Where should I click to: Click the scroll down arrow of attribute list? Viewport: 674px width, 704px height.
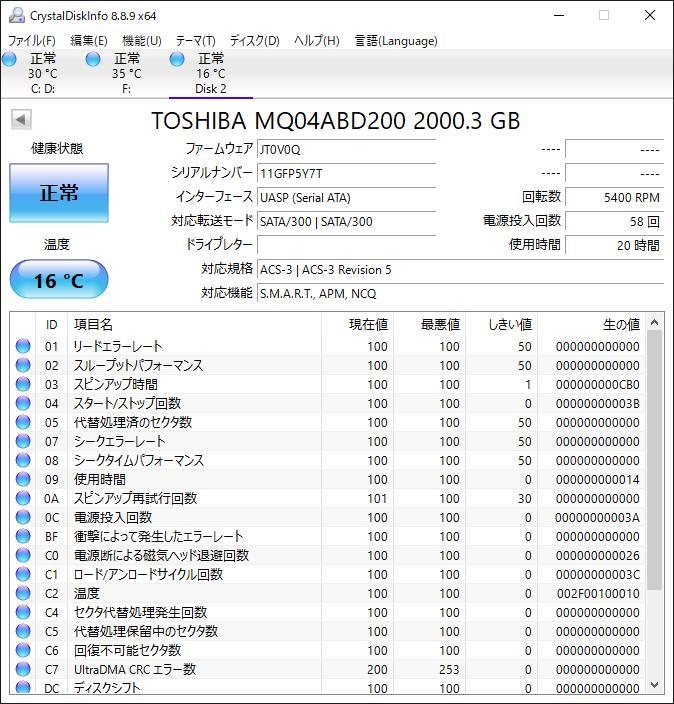[655, 685]
